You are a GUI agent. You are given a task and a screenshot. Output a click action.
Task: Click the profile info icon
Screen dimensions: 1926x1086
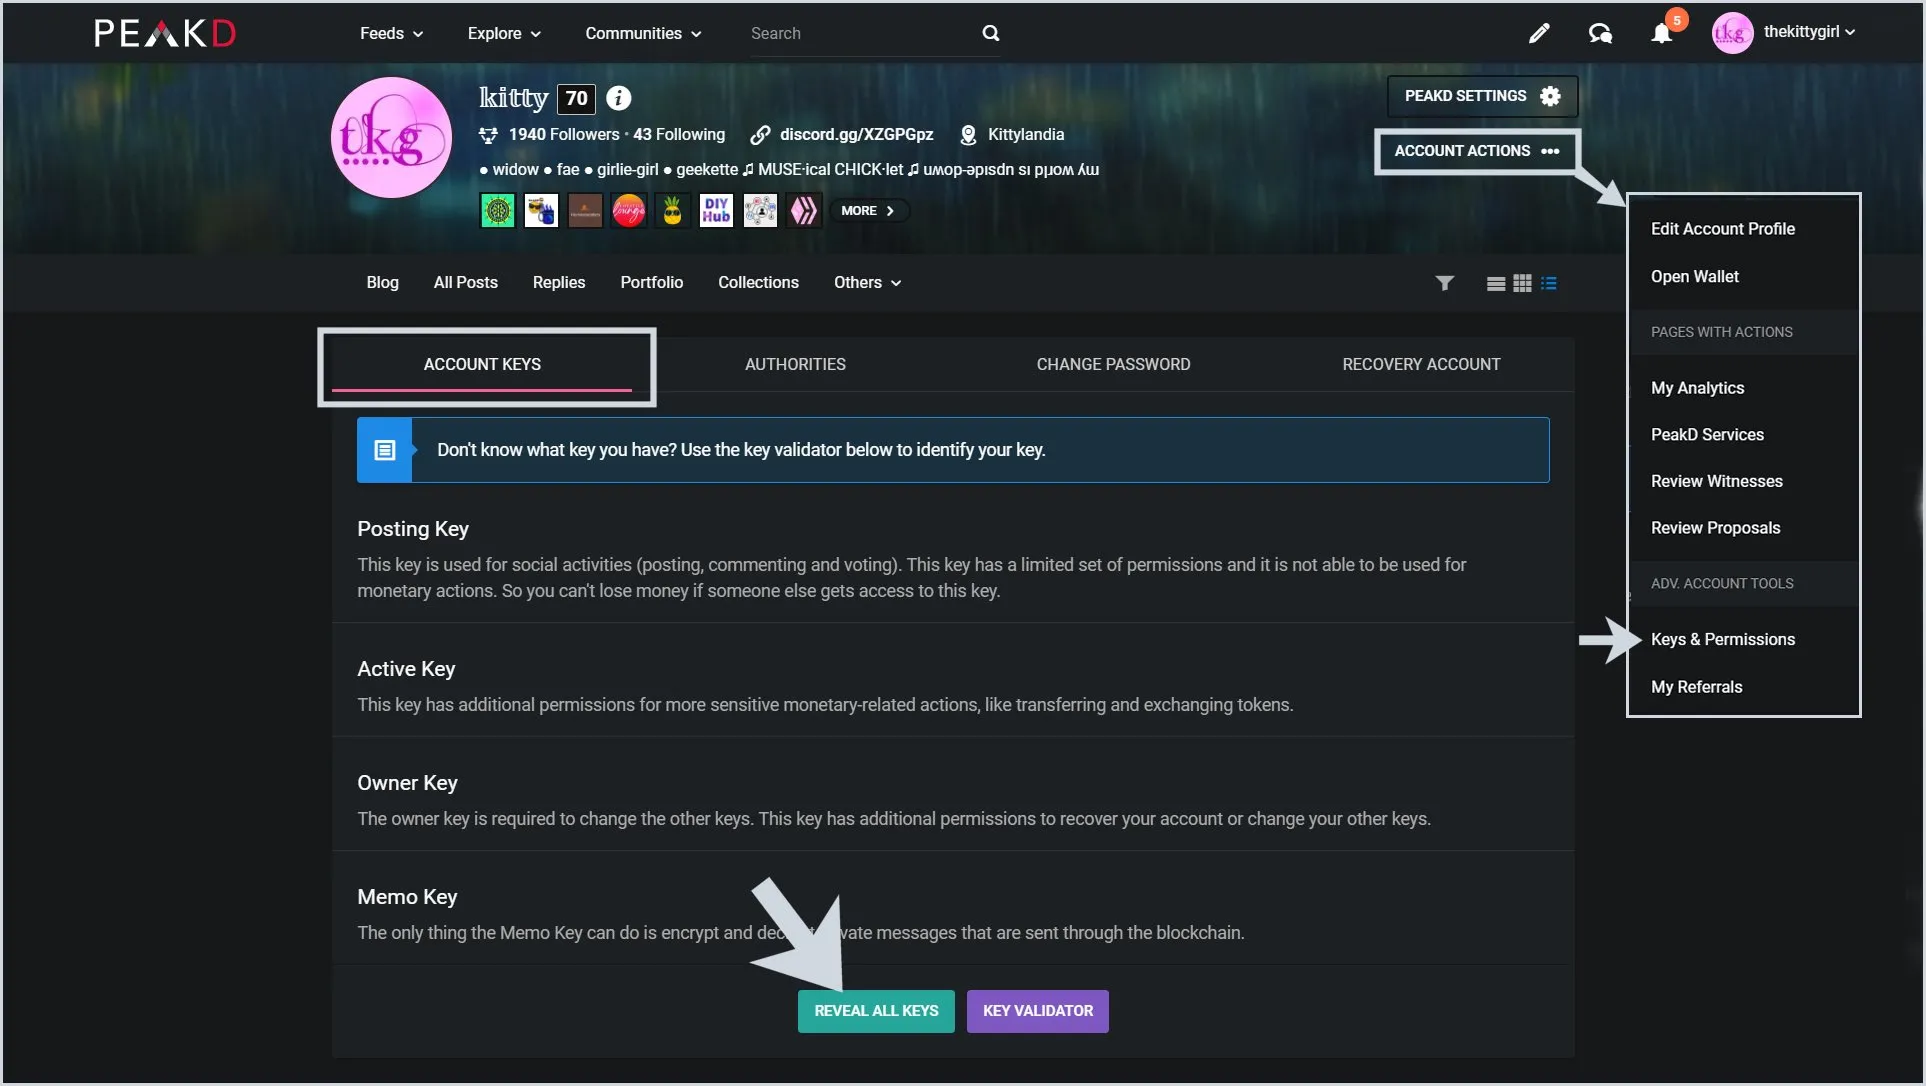pos(619,98)
